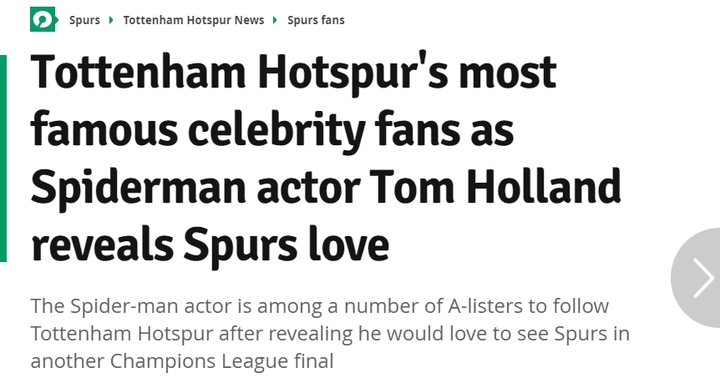
Task: Advance to next article with the grey chevron
Action: [x=703, y=278]
